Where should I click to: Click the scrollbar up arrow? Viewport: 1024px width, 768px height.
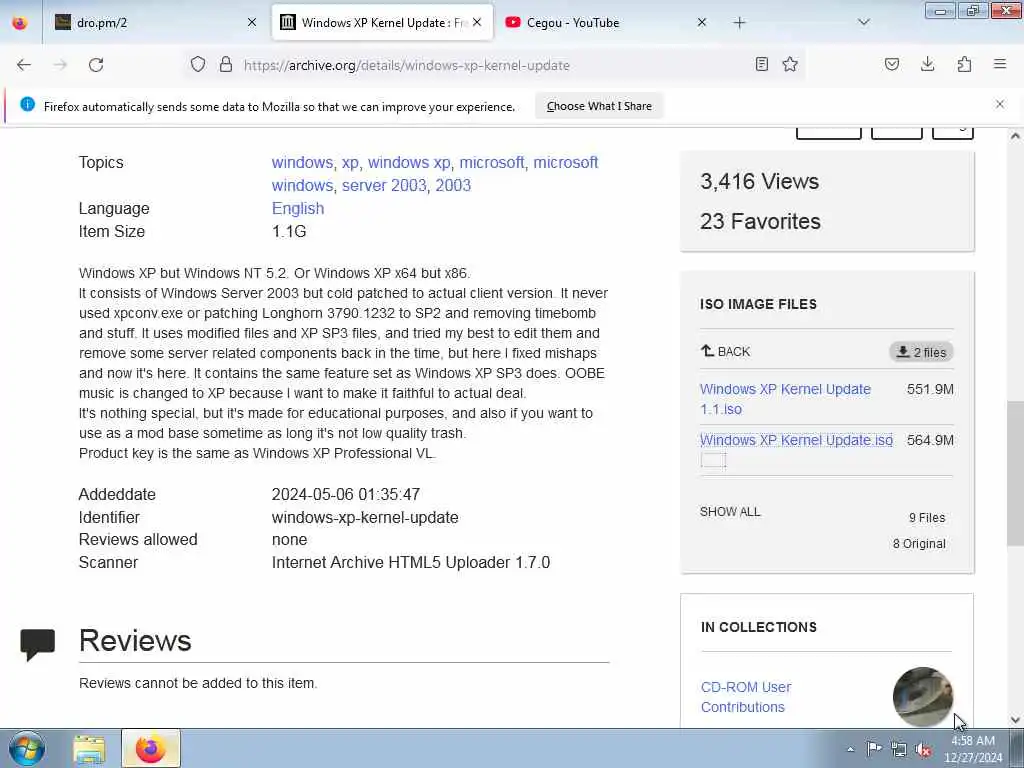(1014, 136)
